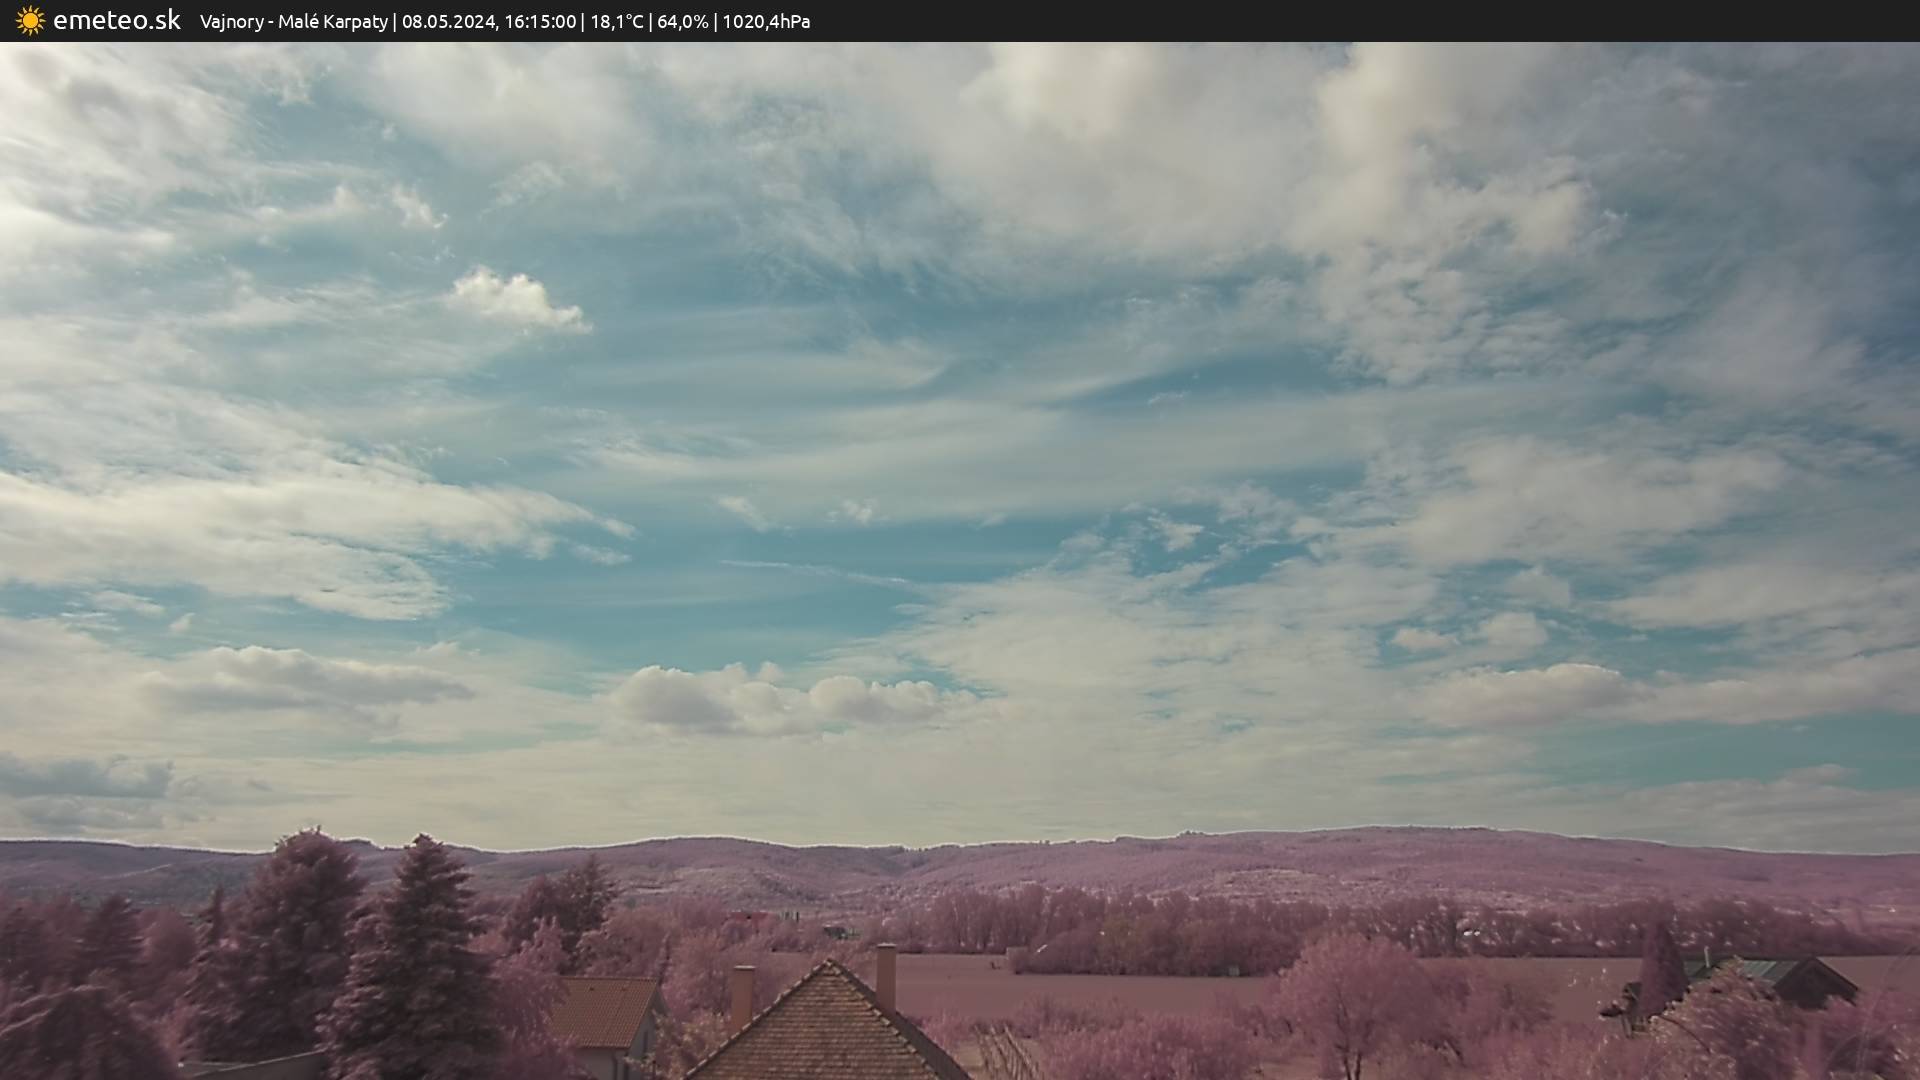Click the emeteo.sk sun logo icon
Image resolution: width=1920 pixels, height=1080 pixels.
click(30, 21)
